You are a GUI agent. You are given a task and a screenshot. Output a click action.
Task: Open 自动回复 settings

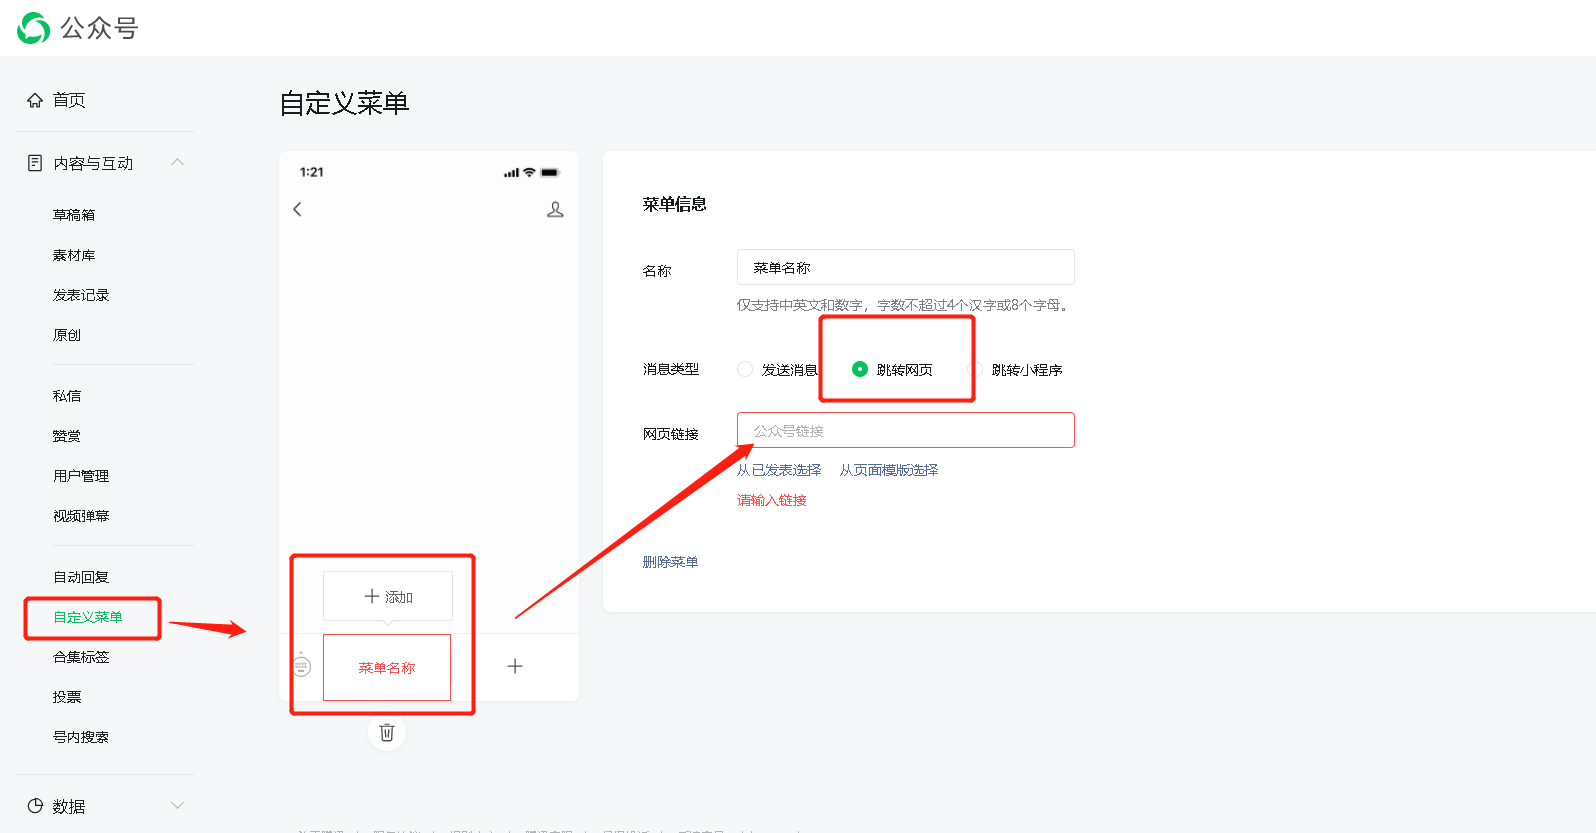click(x=81, y=577)
